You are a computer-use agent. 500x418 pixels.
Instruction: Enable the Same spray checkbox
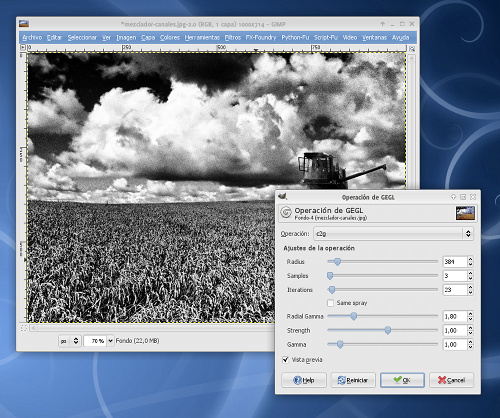click(x=330, y=303)
